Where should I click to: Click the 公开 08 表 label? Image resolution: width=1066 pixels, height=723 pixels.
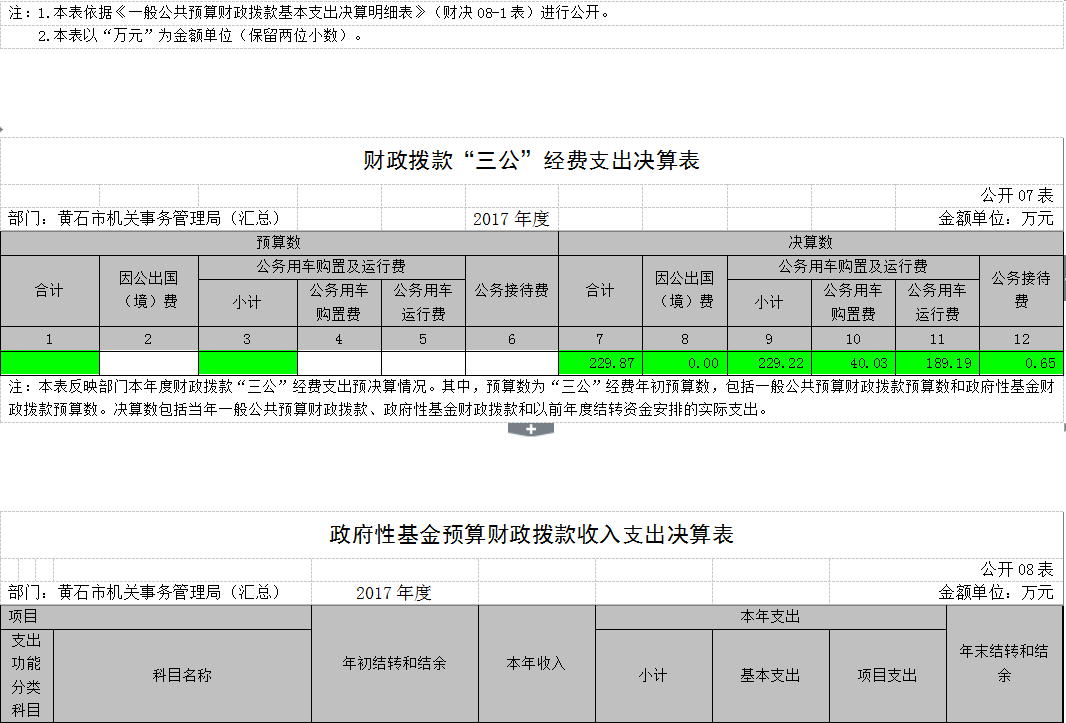(x=1016, y=569)
